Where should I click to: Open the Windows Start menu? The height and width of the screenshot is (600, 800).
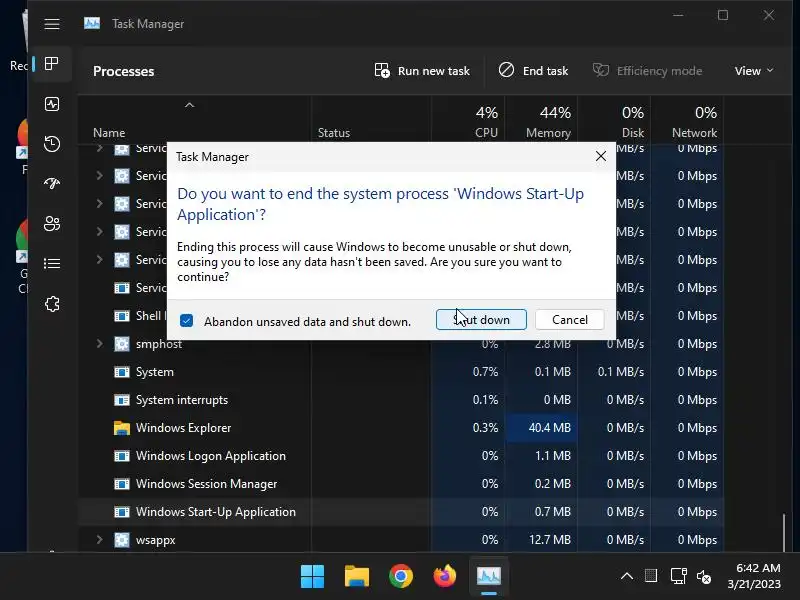[312, 577]
